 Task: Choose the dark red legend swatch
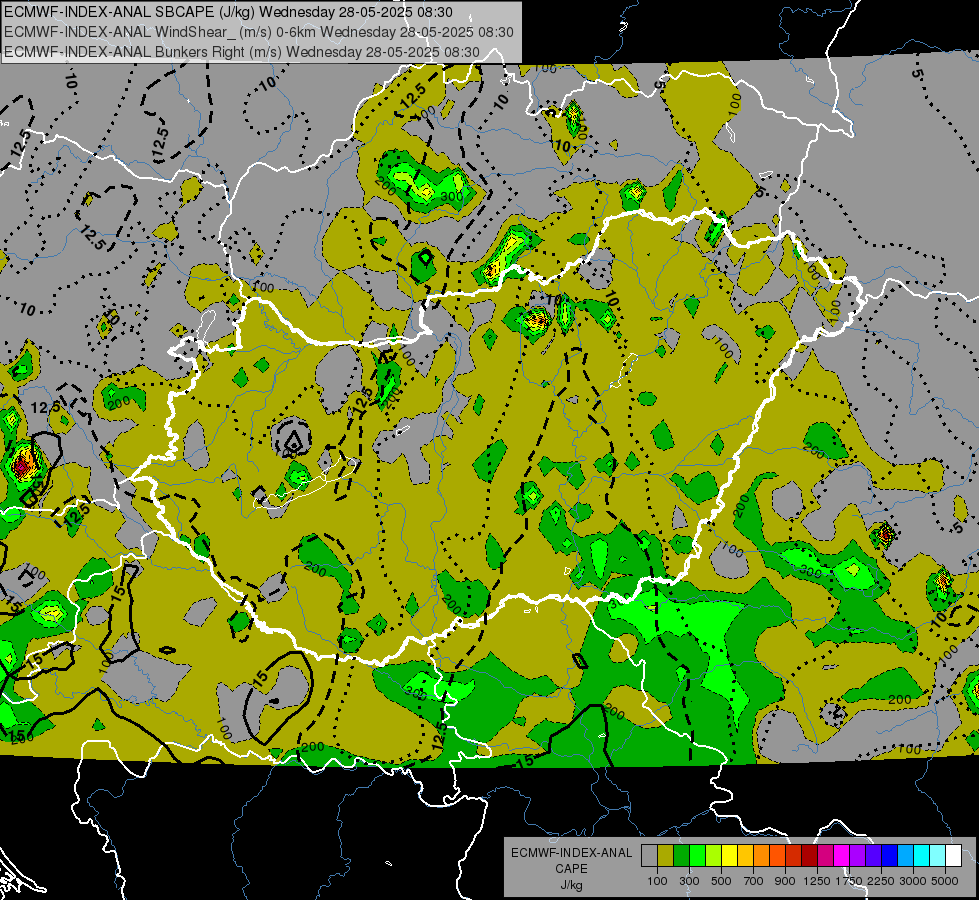pos(810,855)
